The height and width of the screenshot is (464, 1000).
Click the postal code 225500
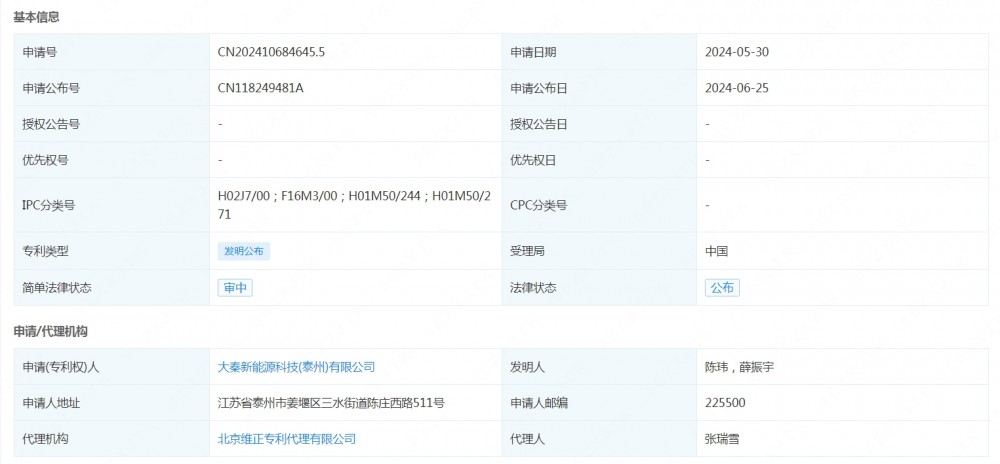coord(724,403)
